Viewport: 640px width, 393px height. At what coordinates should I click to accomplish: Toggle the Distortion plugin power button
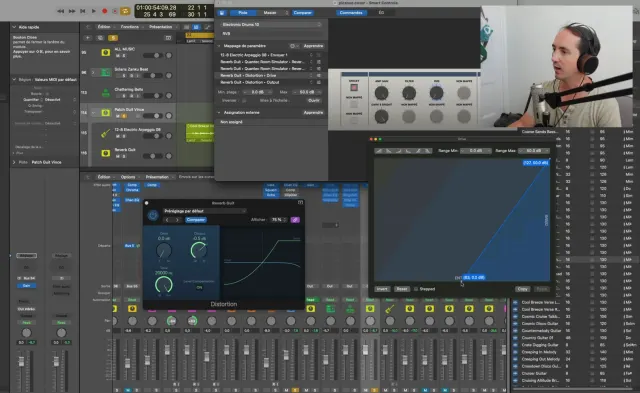tap(153, 215)
